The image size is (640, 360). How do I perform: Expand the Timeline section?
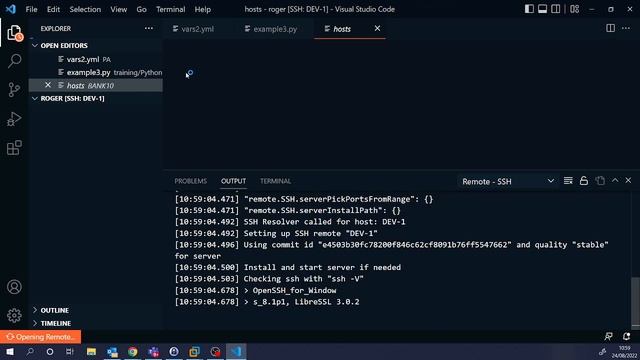click(x=56, y=324)
